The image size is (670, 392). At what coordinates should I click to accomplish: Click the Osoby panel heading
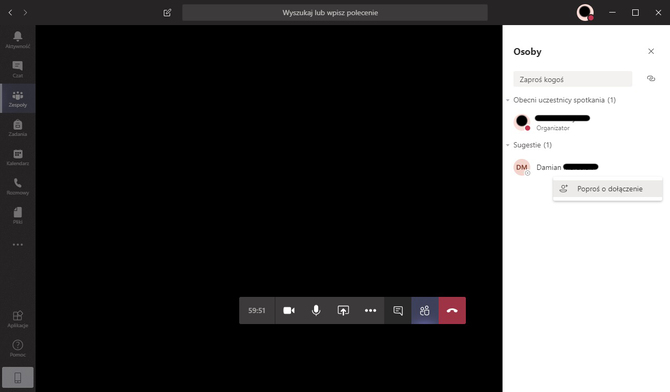[x=527, y=52]
